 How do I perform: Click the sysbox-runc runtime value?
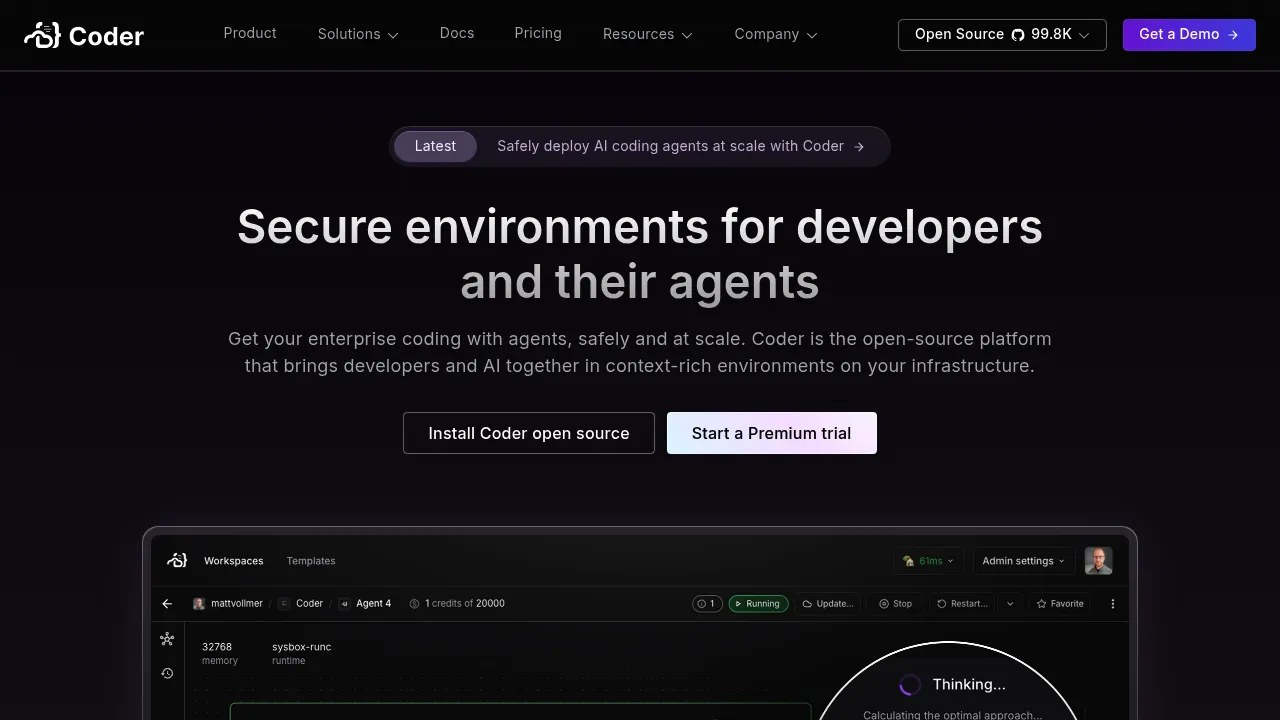[302, 647]
